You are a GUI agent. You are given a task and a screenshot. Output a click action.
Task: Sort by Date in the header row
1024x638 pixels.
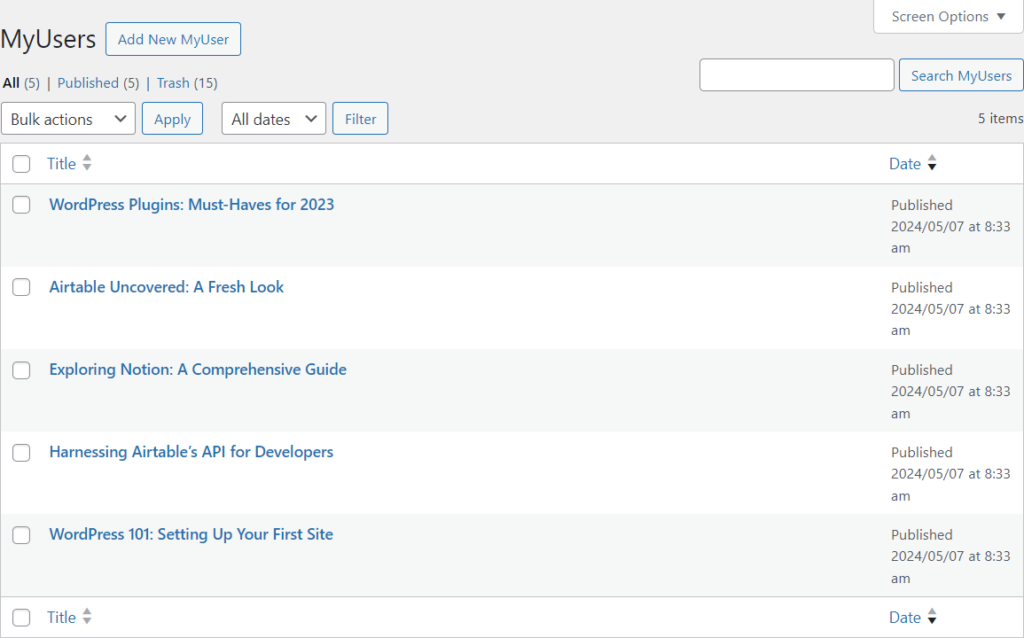(905, 164)
